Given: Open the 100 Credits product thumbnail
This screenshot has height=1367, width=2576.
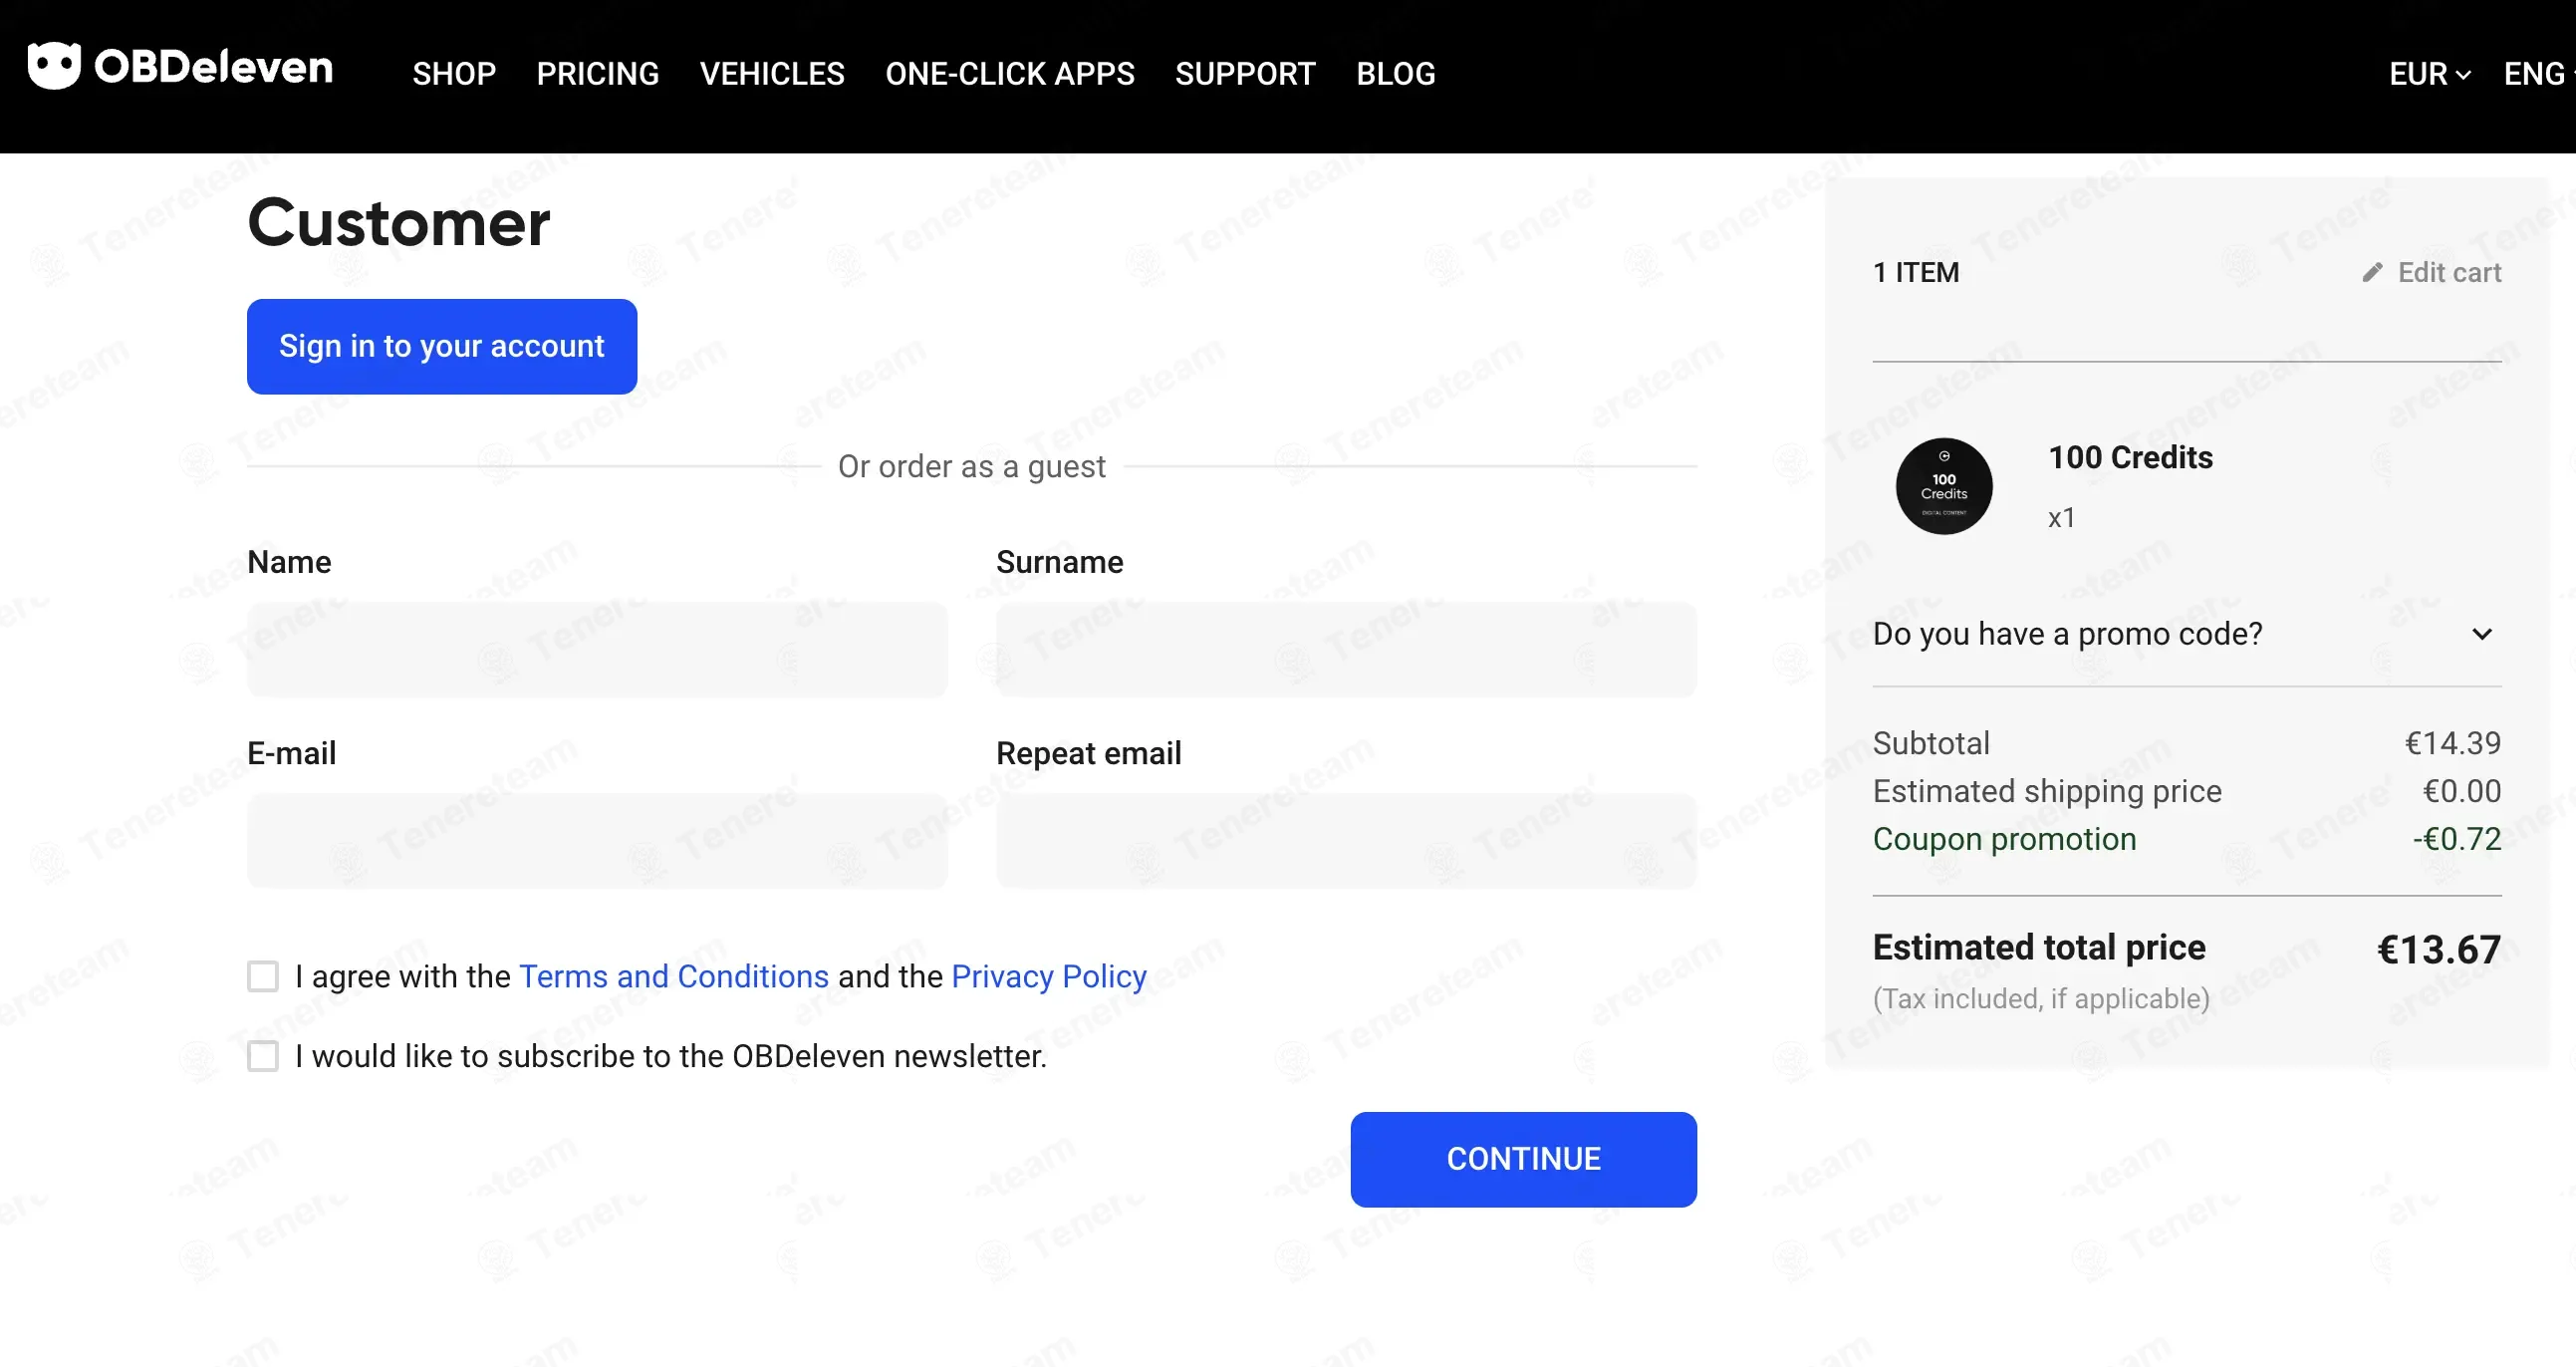Looking at the screenshot, I should [x=1944, y=487].
